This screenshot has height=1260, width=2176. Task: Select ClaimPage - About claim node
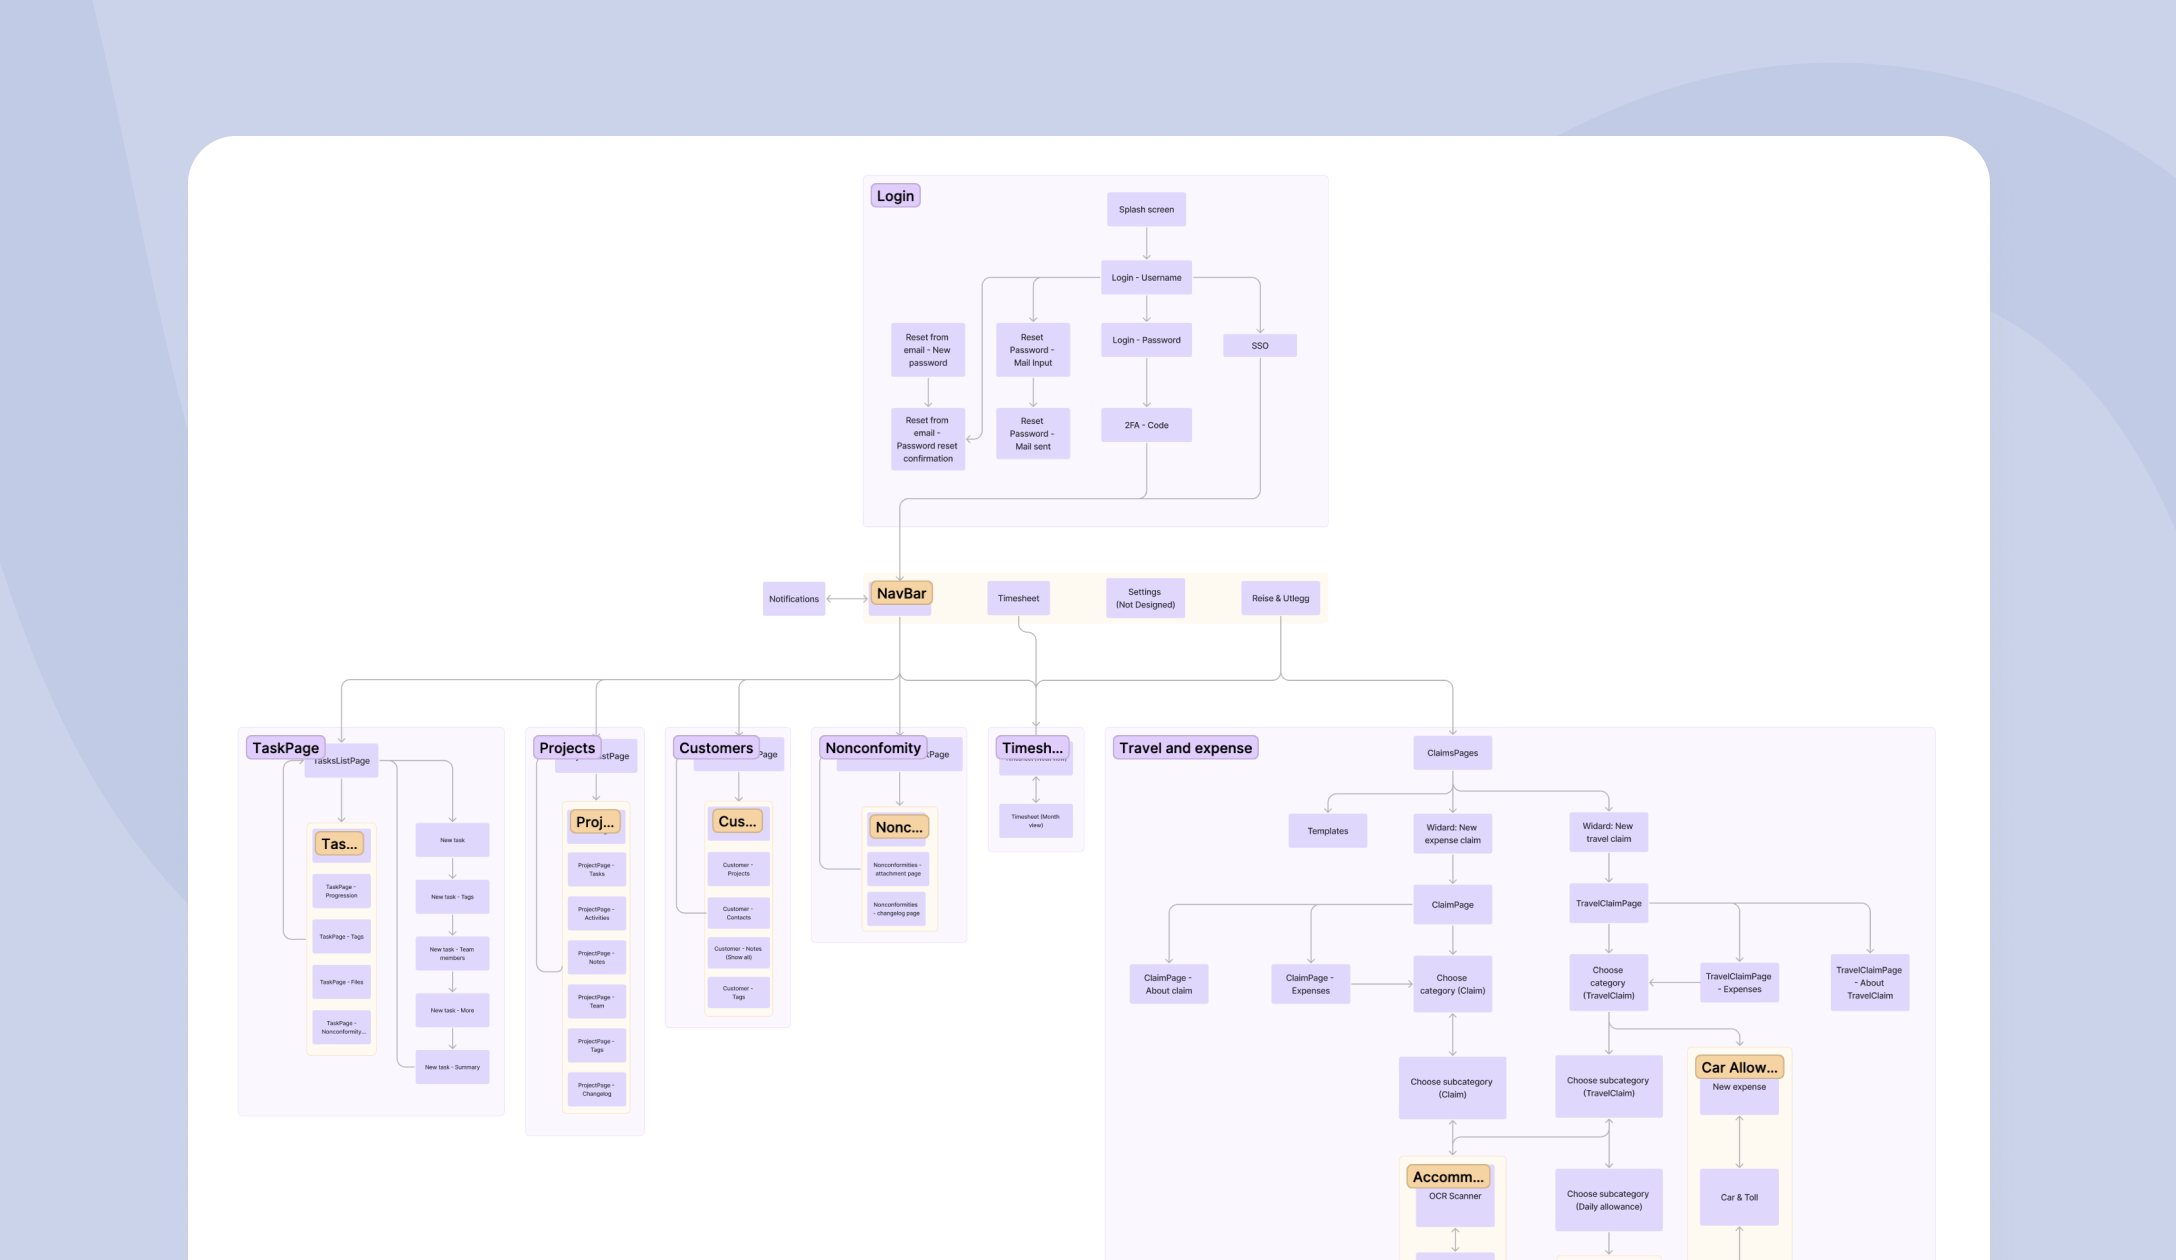pyautogui.click(x=1169, y=984)
